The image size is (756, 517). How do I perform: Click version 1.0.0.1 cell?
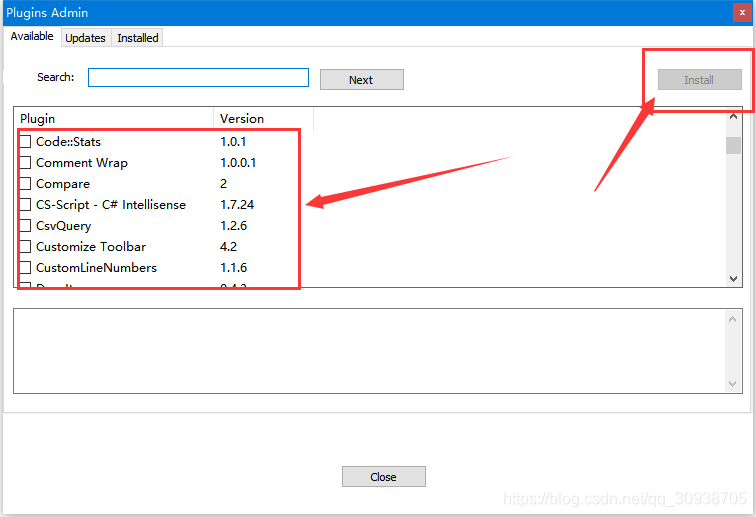pos(238,163)
